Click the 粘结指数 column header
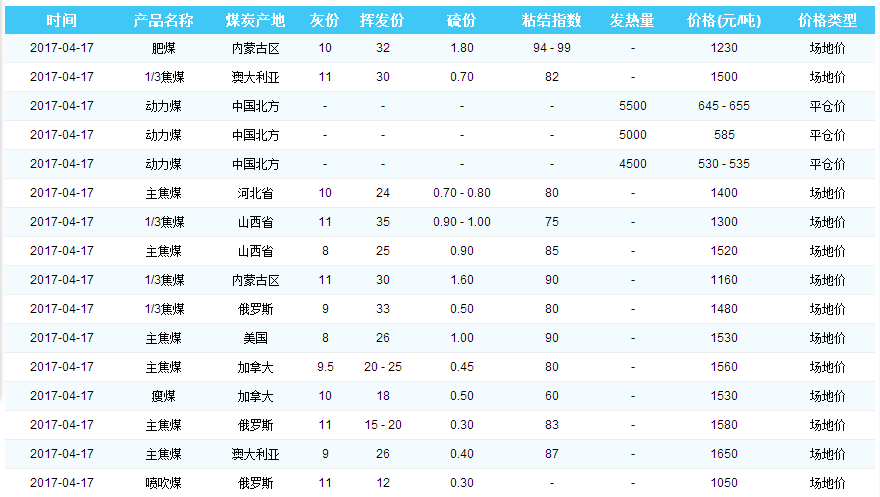The width and height of the screenshot is (880, 497). click(x=551, y=21)
